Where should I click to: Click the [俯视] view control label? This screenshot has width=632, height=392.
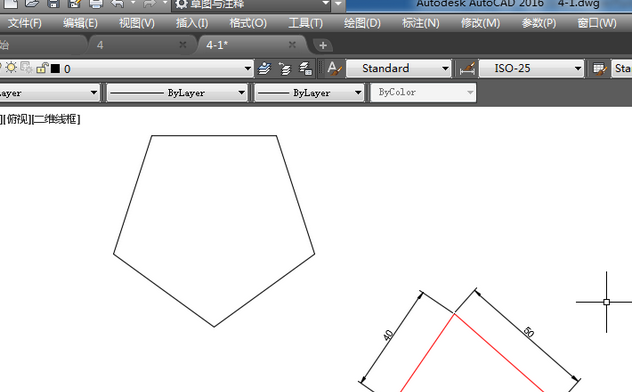[x=17, y=119]
